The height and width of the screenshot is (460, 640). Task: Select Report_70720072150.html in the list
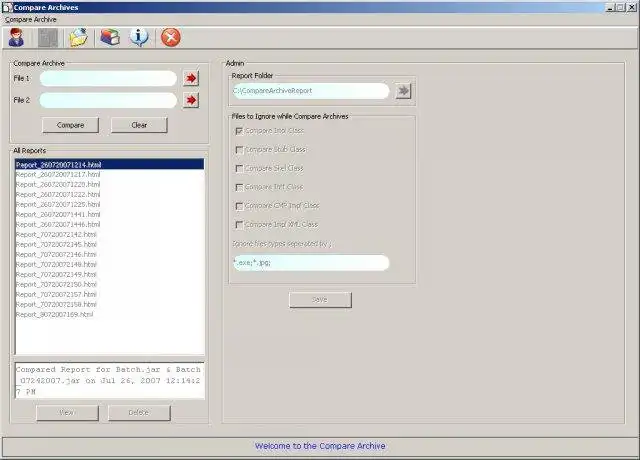(x=109, y=284)
